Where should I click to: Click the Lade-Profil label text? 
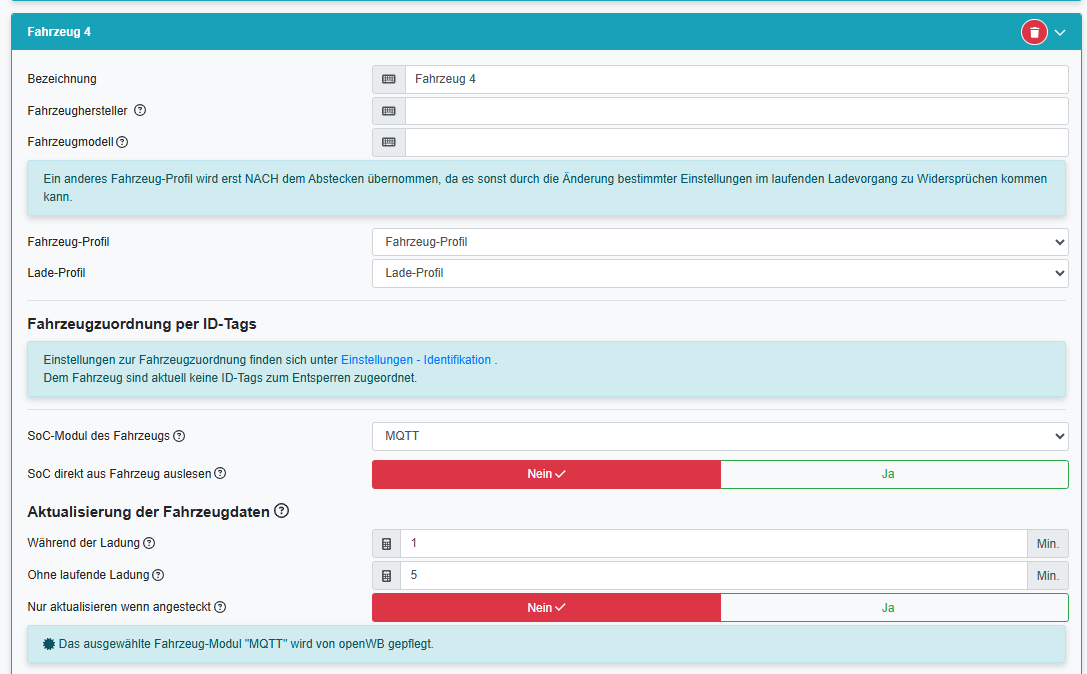[56, 273]
